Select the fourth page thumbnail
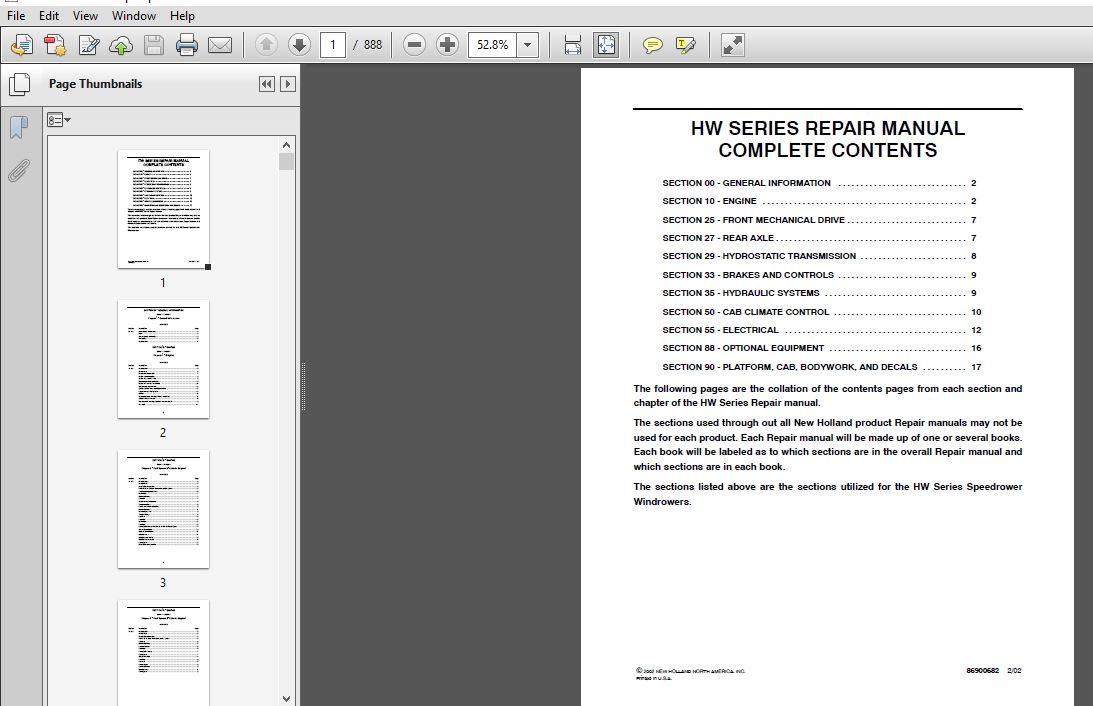The image size is (1093, 706). 163,653
